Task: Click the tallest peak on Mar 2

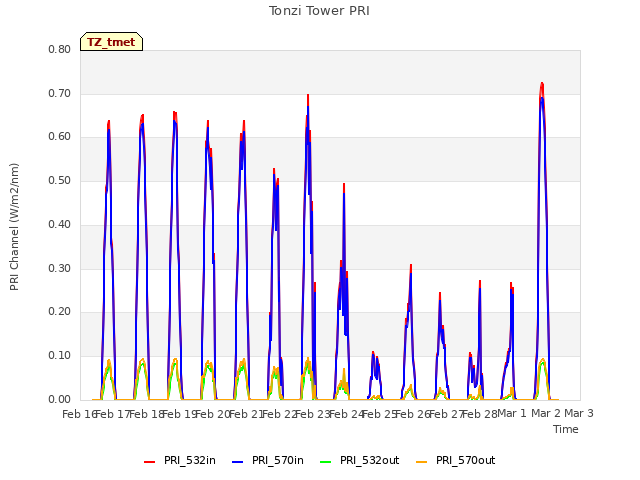Action: (542, 84)
